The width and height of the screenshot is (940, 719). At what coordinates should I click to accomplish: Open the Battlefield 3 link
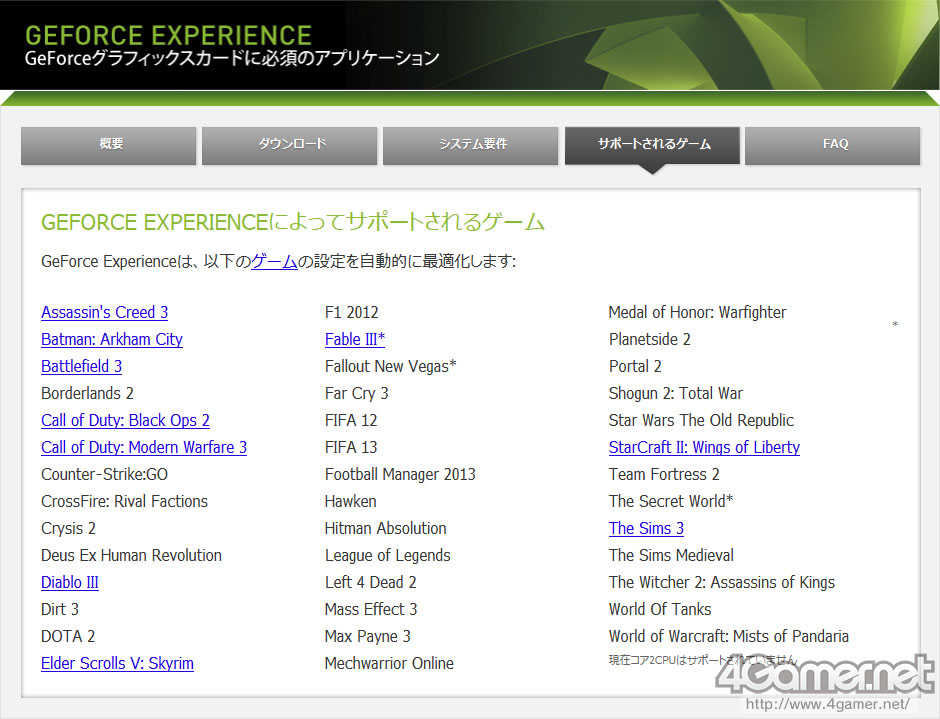(x=82, y=366)
